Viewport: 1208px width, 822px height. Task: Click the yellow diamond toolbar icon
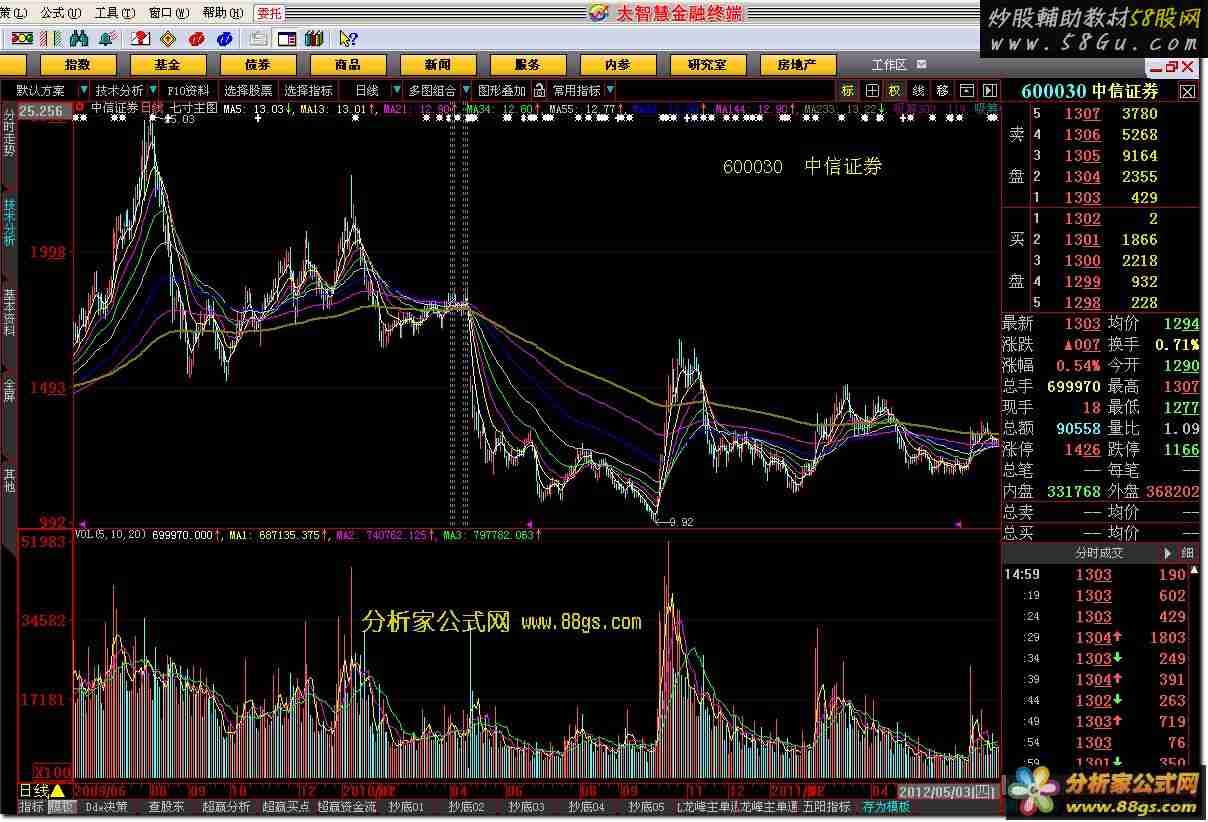168,39
